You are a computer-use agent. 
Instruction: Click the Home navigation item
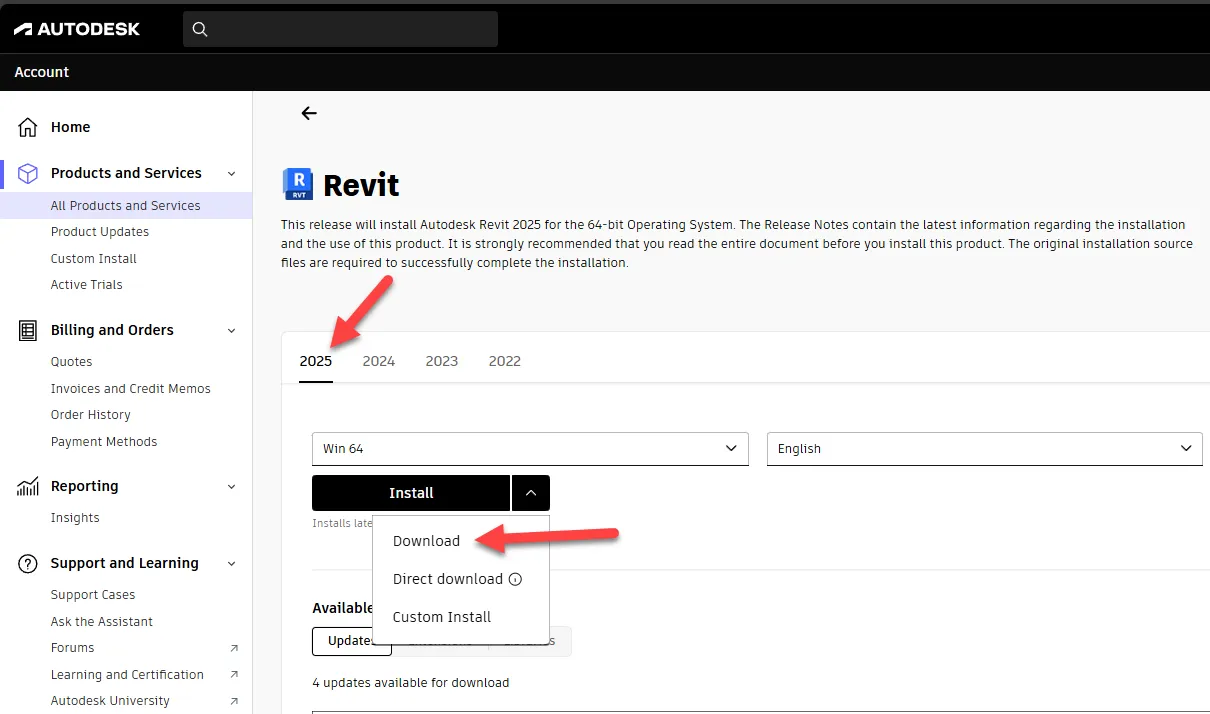pos(70,127)
